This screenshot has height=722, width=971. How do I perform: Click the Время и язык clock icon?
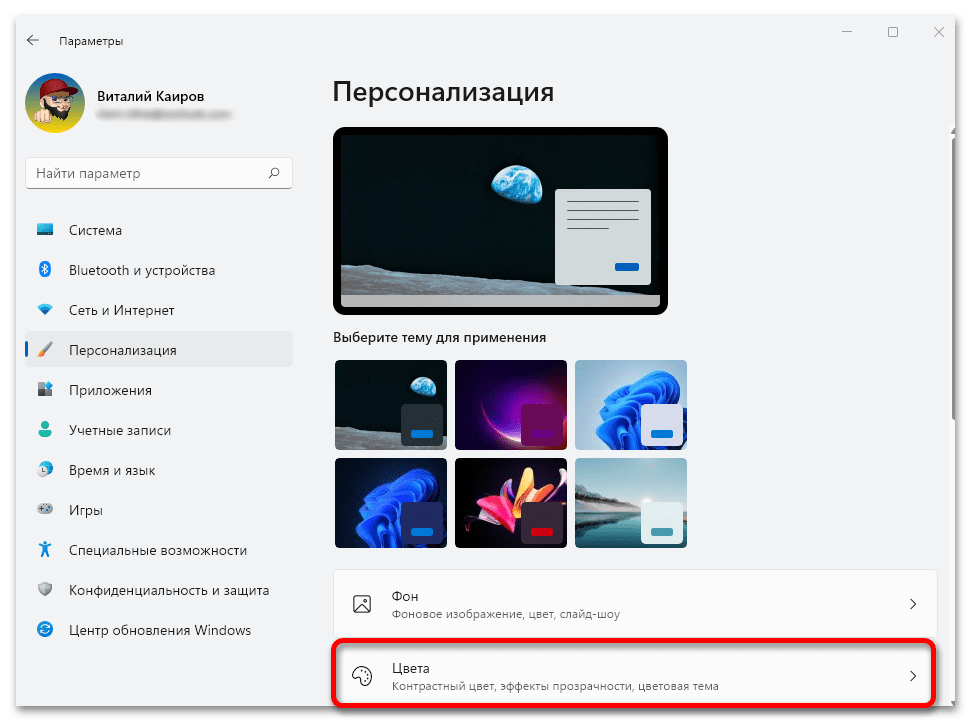(x=45, y=469)
